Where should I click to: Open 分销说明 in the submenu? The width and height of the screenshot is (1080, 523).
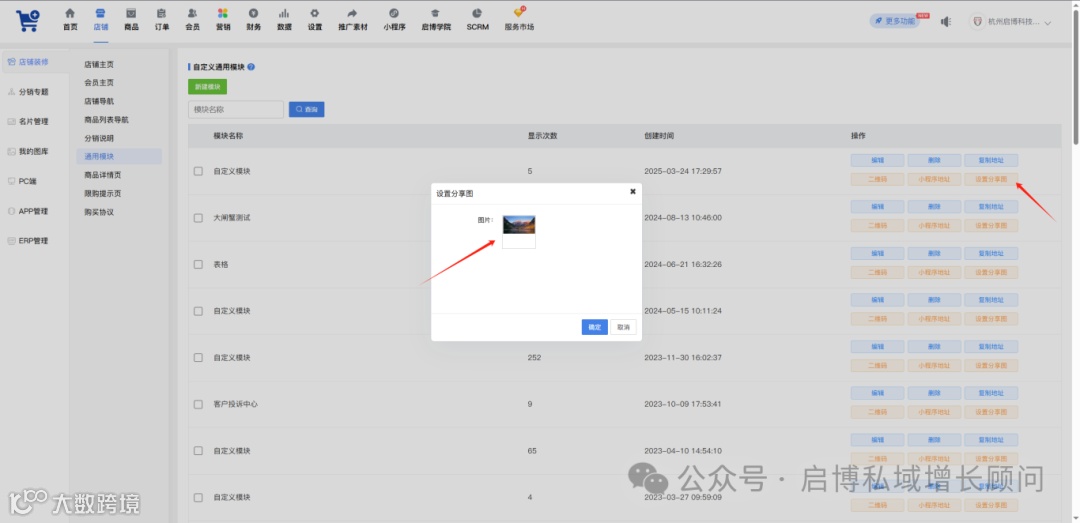tap(99, 138)
